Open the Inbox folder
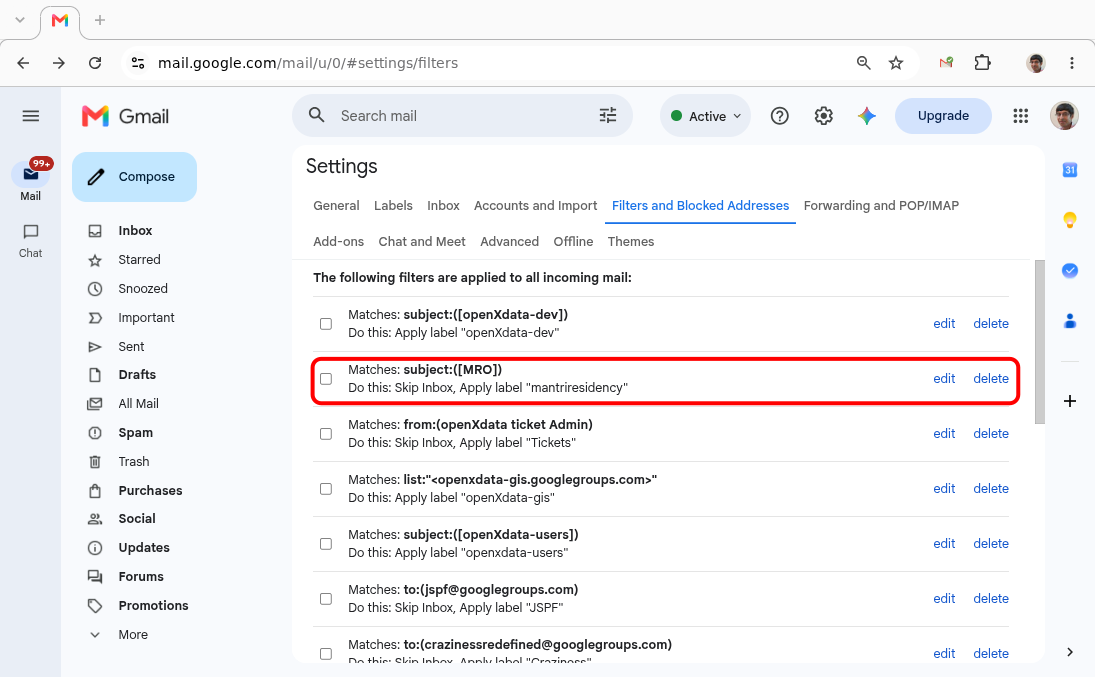The image size is (1095, 677). pos(135,231)
